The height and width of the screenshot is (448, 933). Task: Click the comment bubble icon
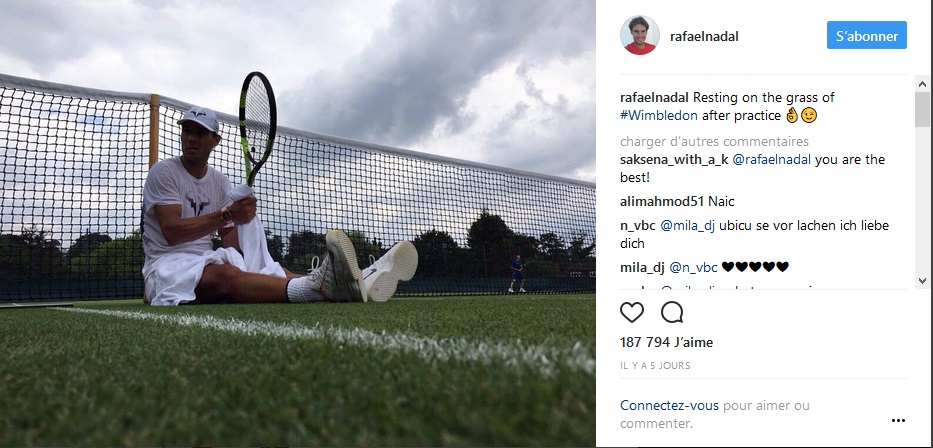point(672,312)
